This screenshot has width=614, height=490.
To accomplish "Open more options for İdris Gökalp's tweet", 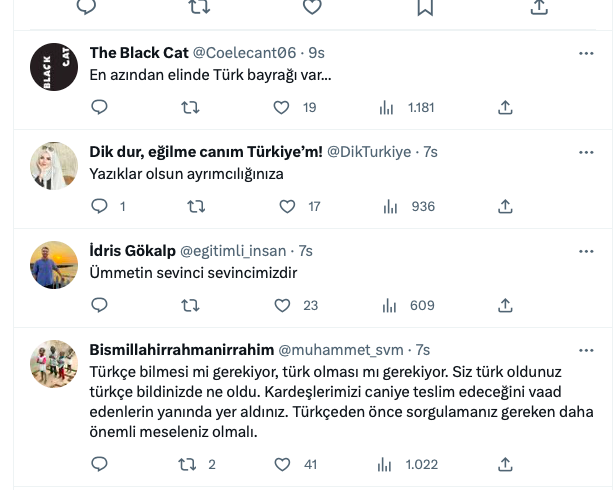I will pos(586,251).
